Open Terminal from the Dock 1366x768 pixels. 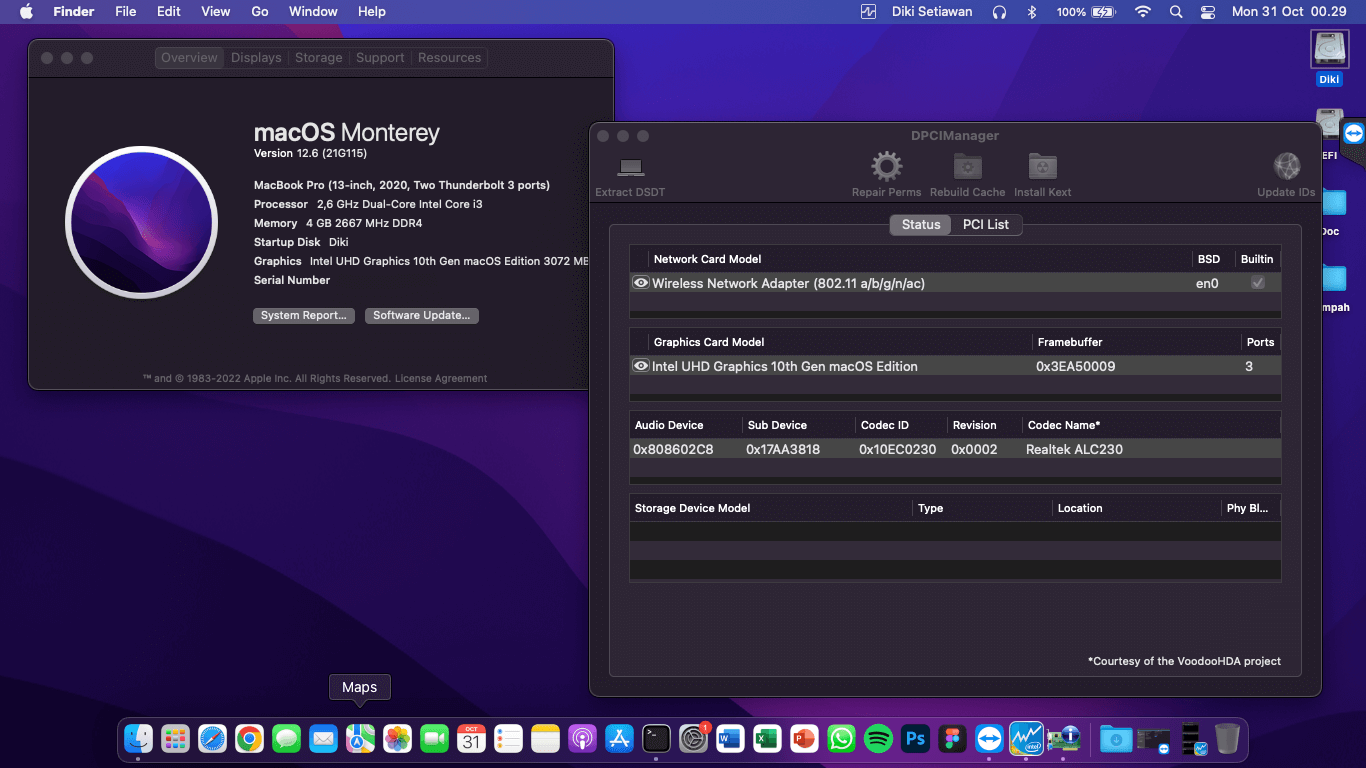point(656,739)
